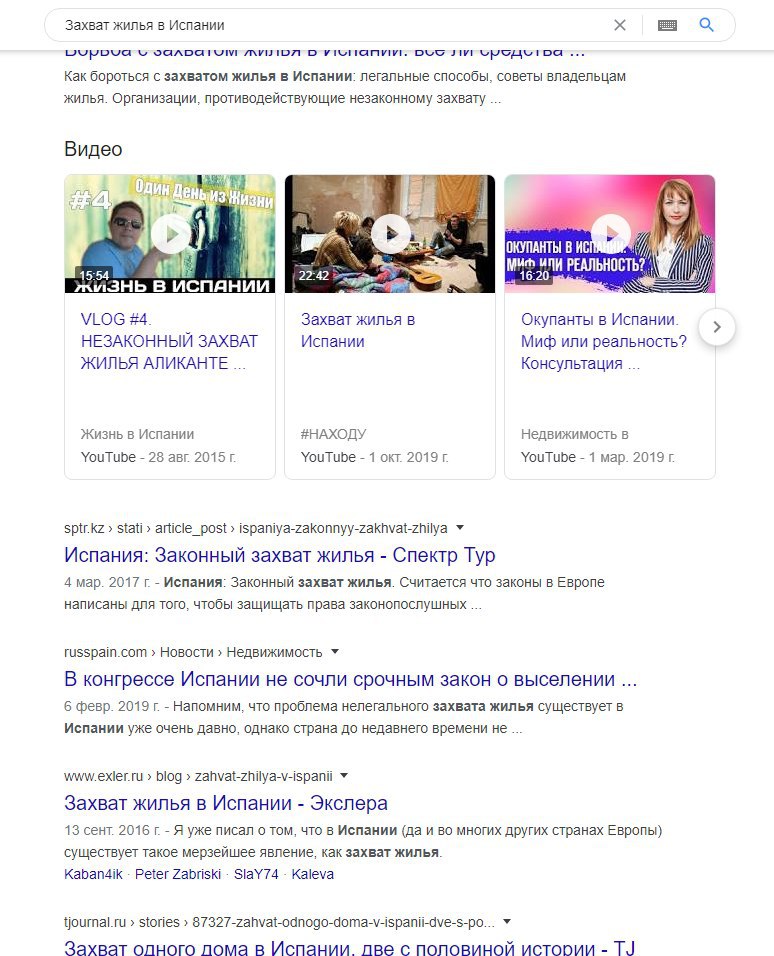Expand the sptr.kz result options arrow
The image size is (774, 956).
pyautogui.click(x=460, y=527)
